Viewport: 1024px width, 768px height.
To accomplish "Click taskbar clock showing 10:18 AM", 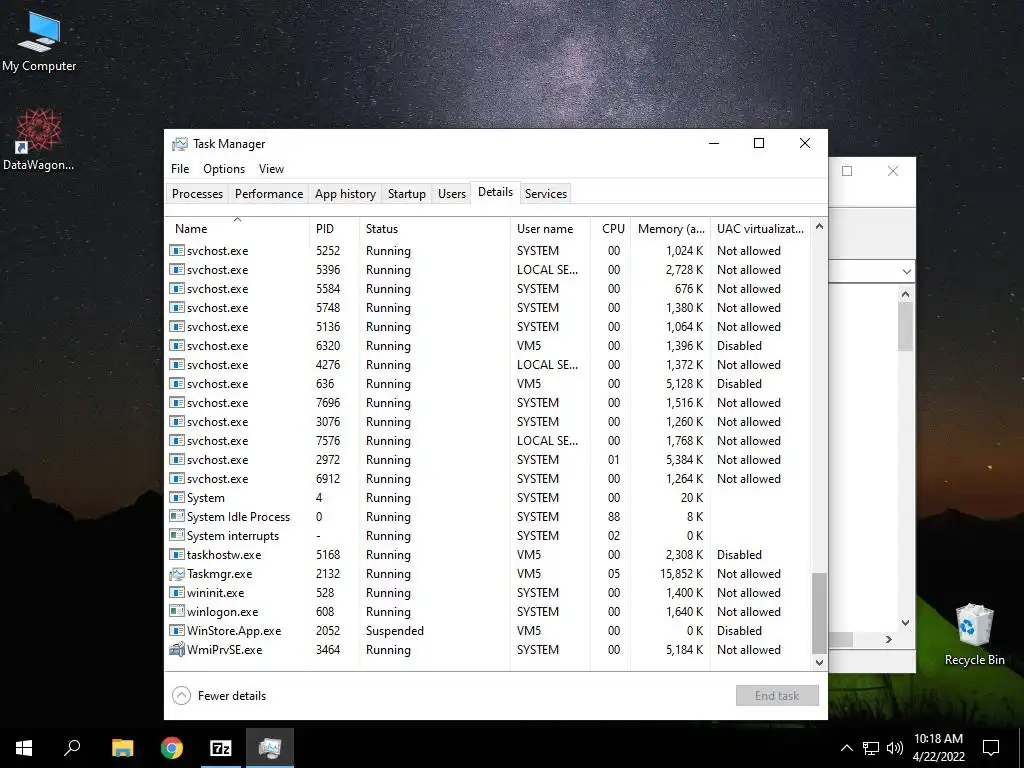I will 938,748.
